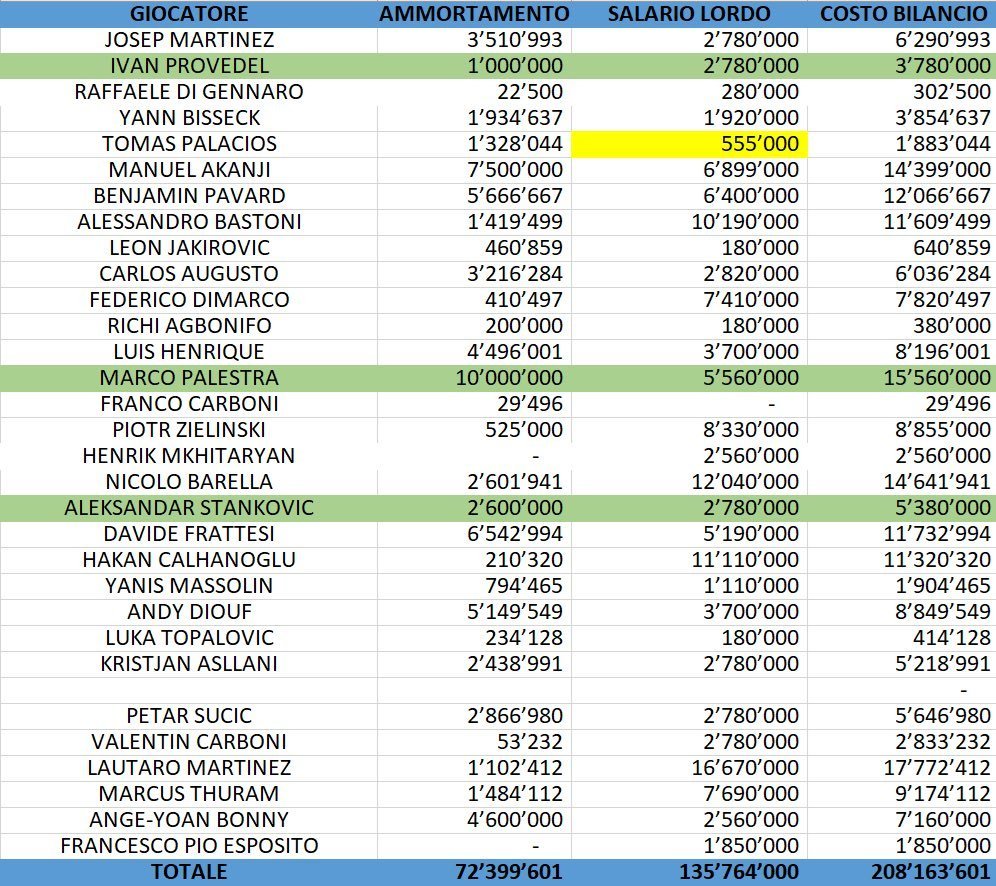Select the TOMAS PALACIOS name cell

189,144
